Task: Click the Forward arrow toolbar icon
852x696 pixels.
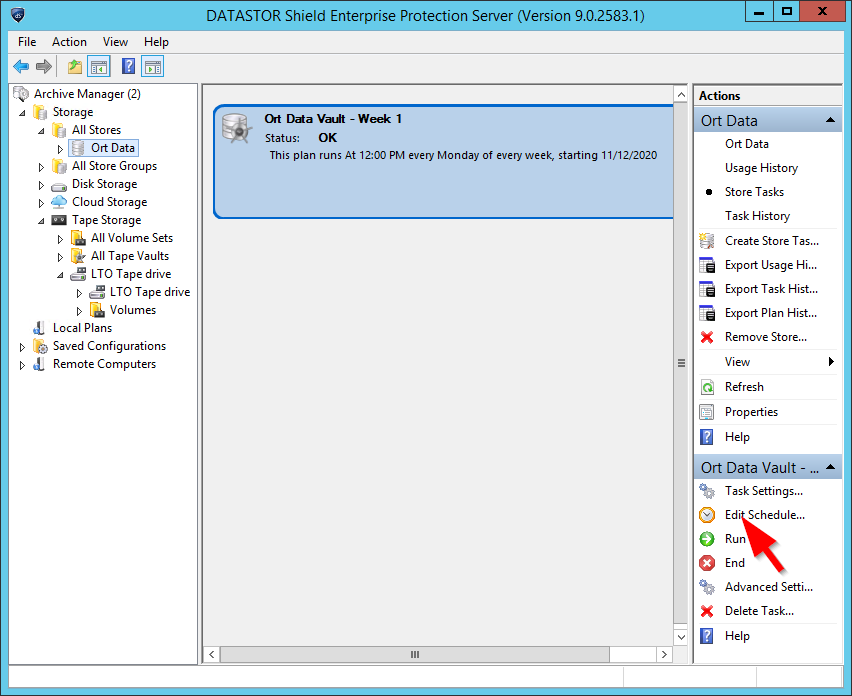Action: pyautogui.click(x=43, y=67)
